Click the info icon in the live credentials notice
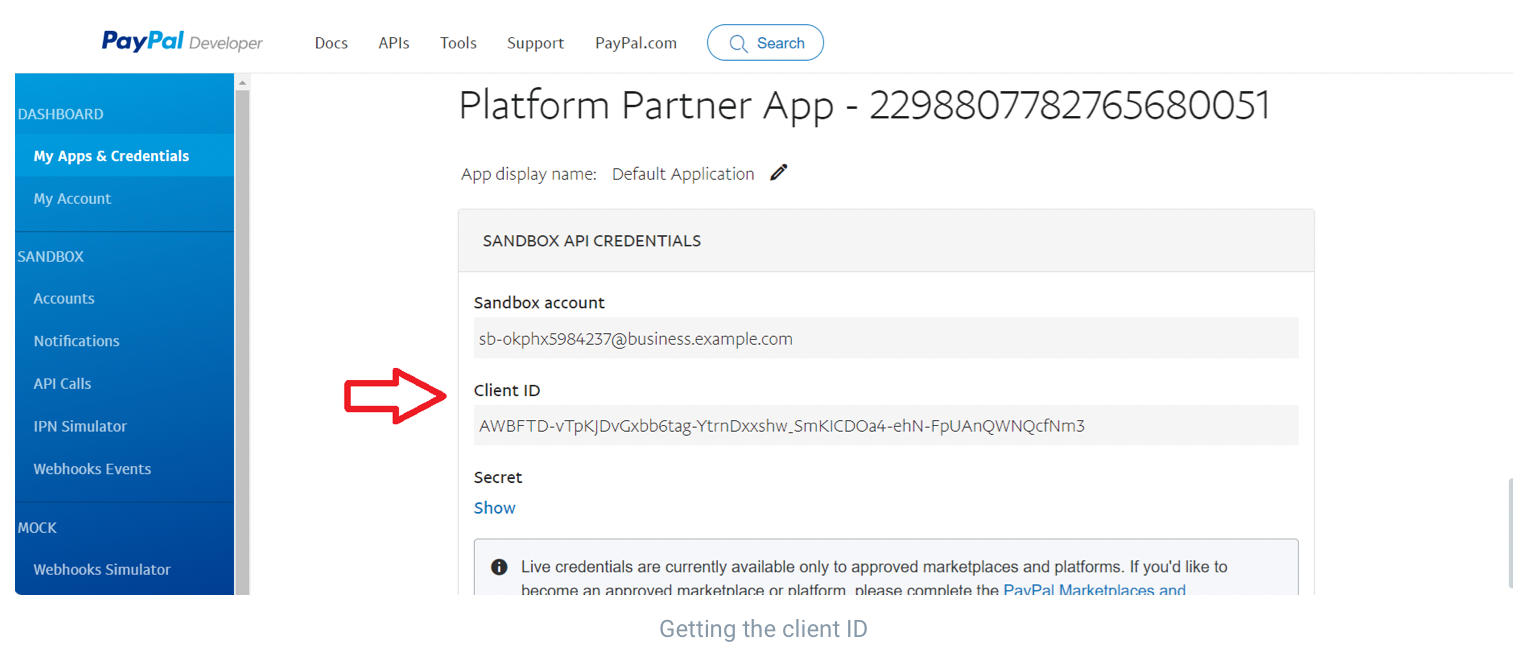The image size is (1538, 660). coord(499,567)
